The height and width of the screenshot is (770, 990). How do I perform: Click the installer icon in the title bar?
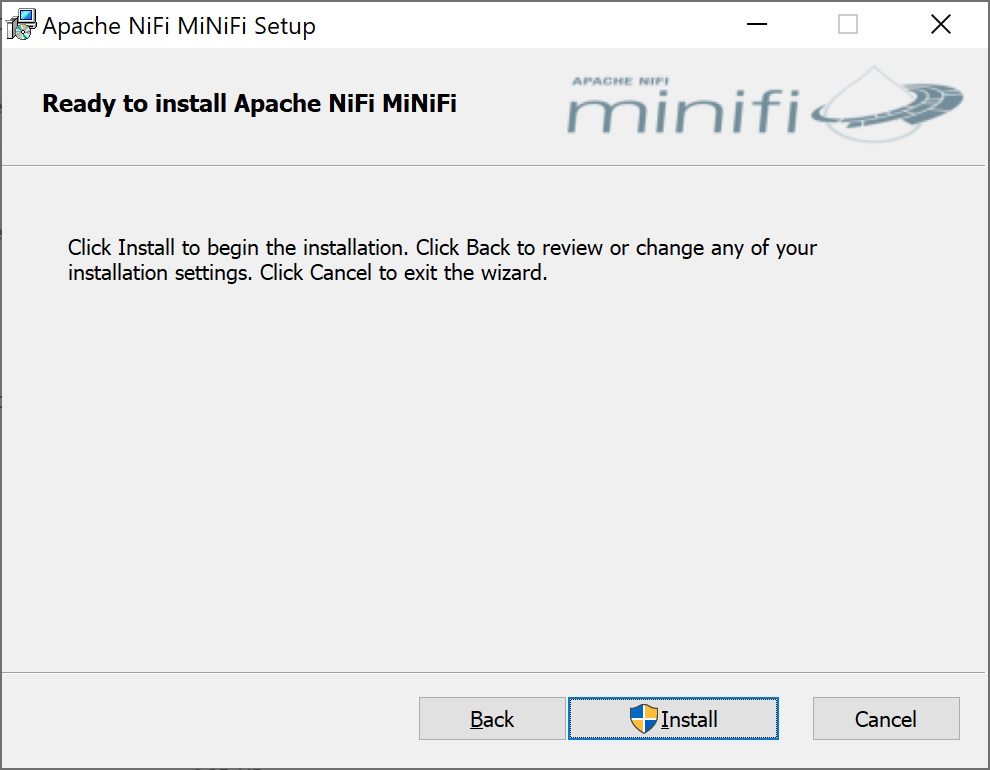click(x=21, y=25)
